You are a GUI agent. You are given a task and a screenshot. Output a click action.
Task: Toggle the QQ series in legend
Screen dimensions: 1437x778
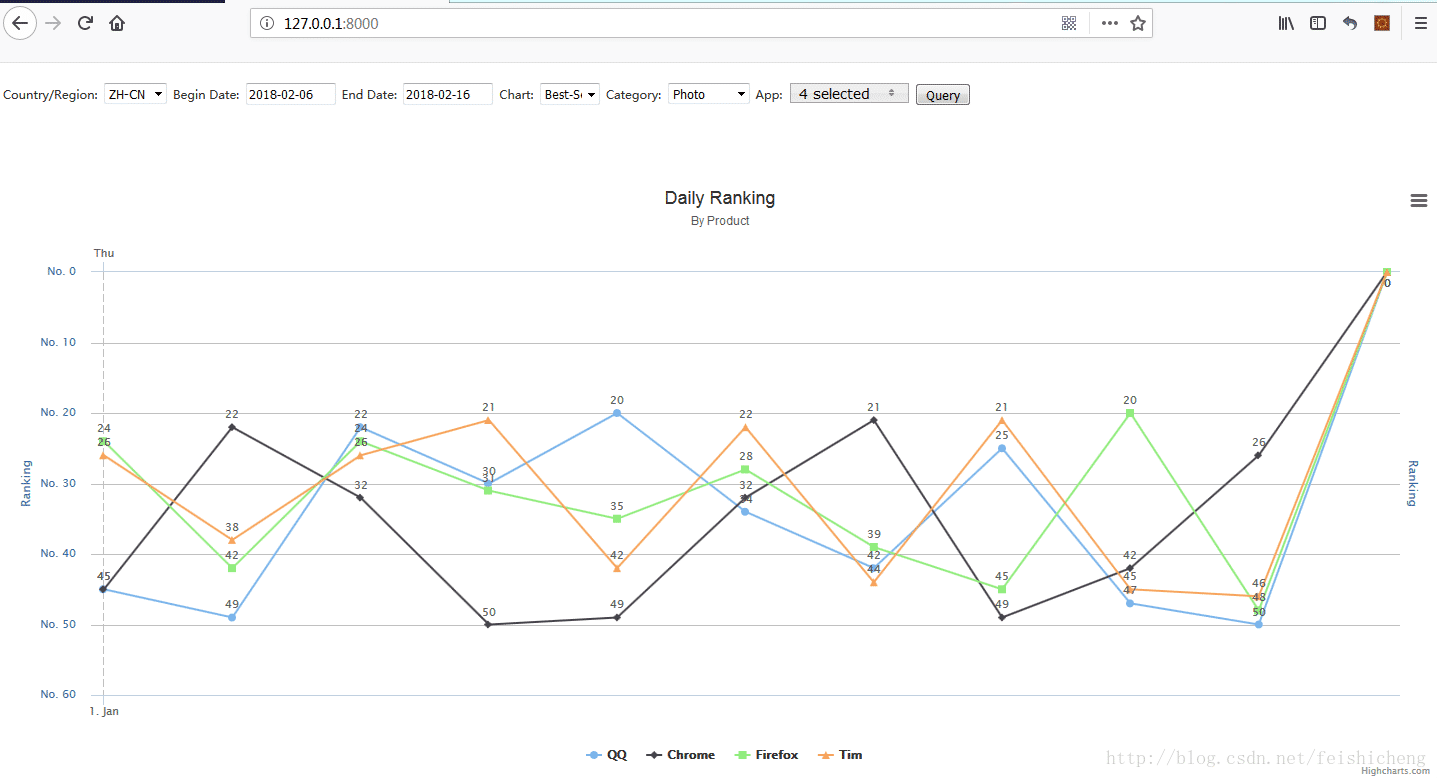pyautogui.click(x=607, y=755)
